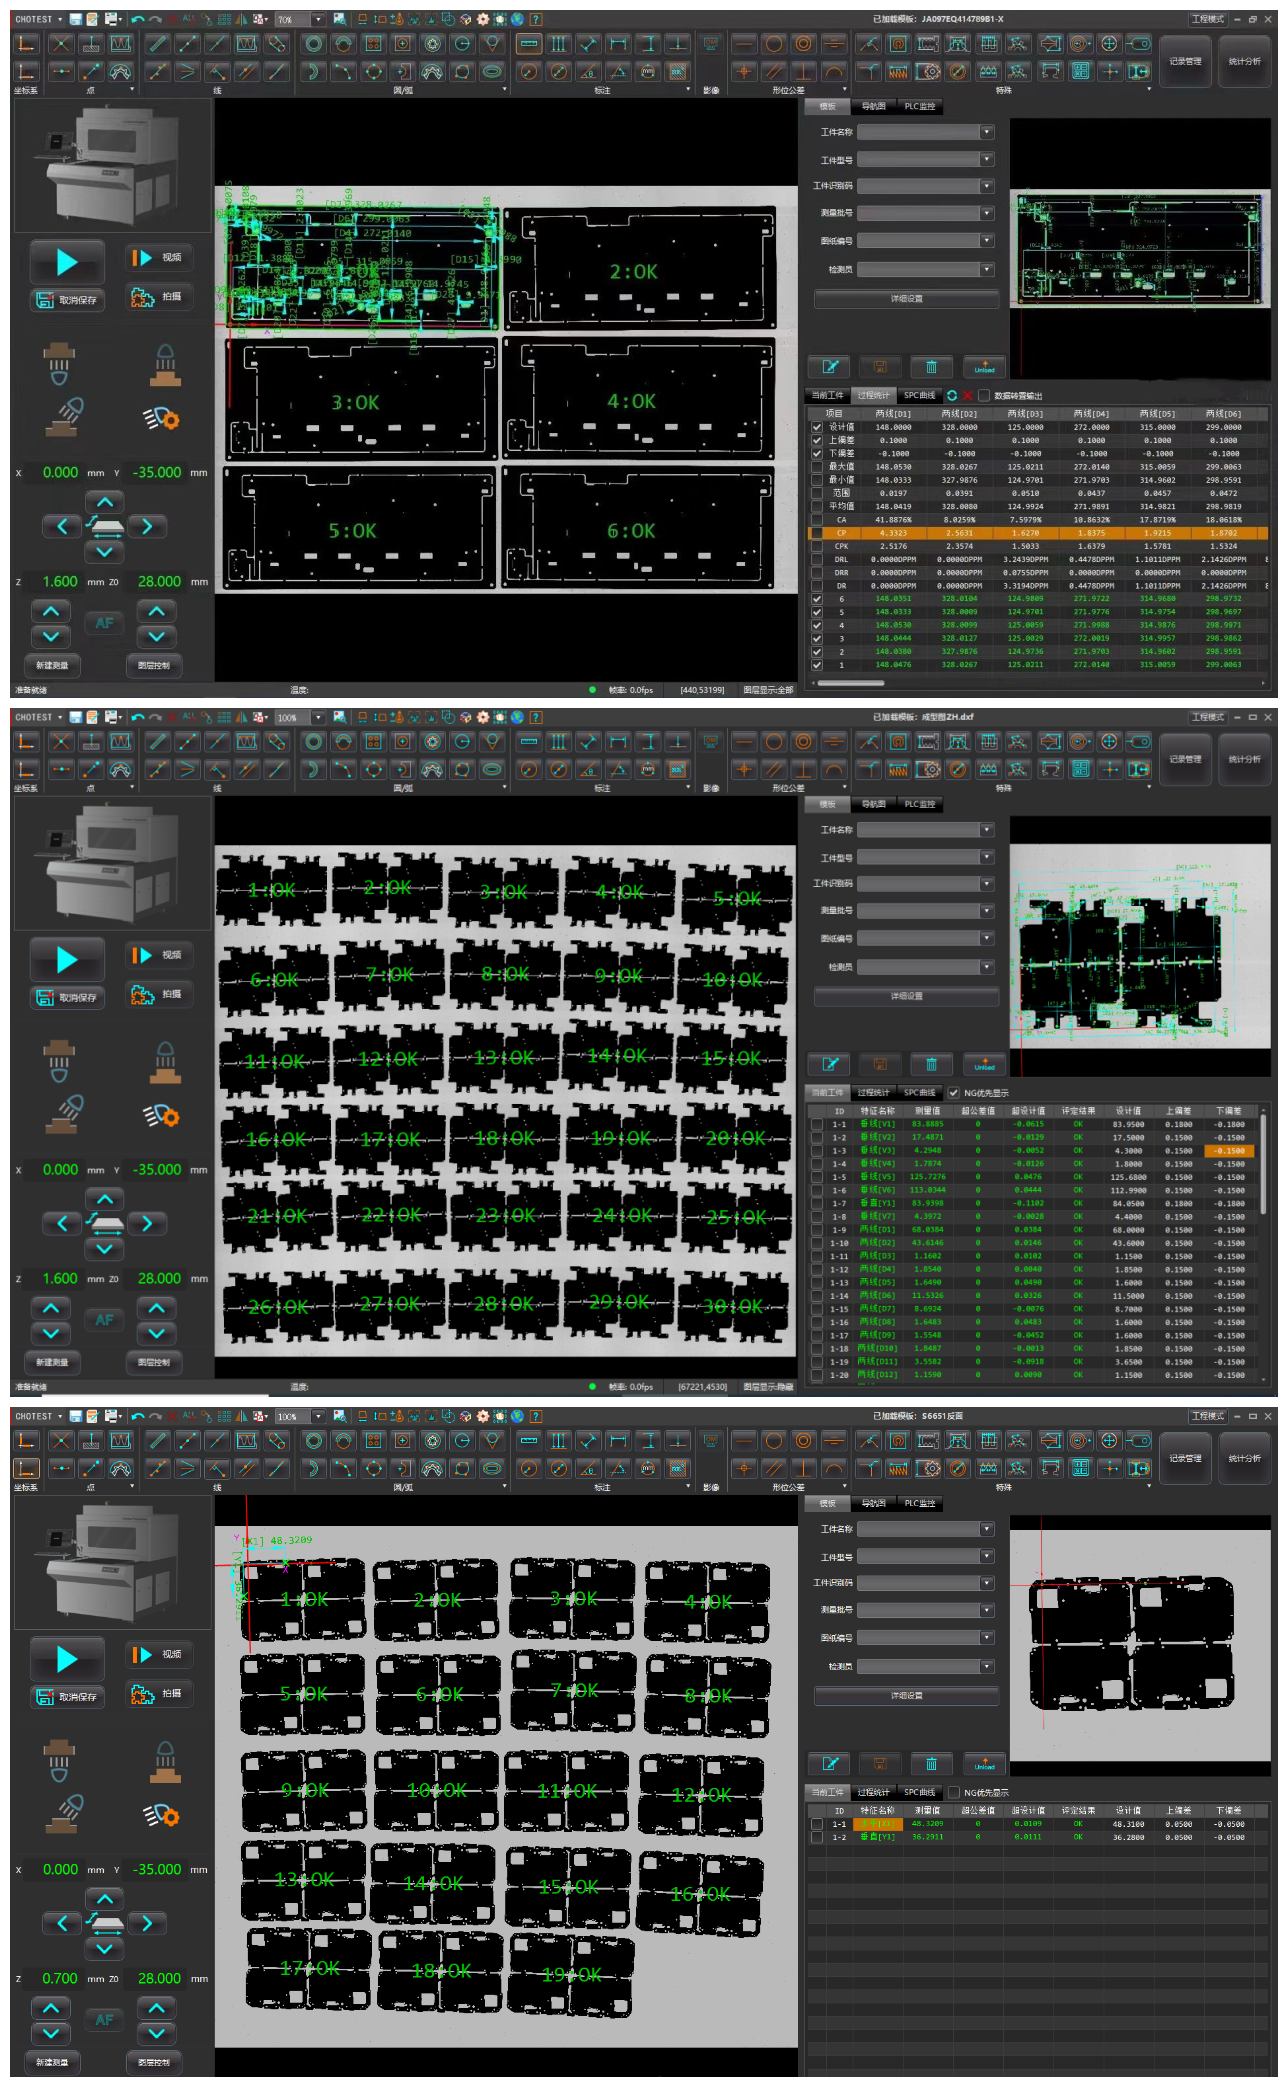Image resolution: width=1288 pixels, height=2087 pixels.
Task: Toggle 数据转置输出 checkbox in top window
Action: [984, 396]
